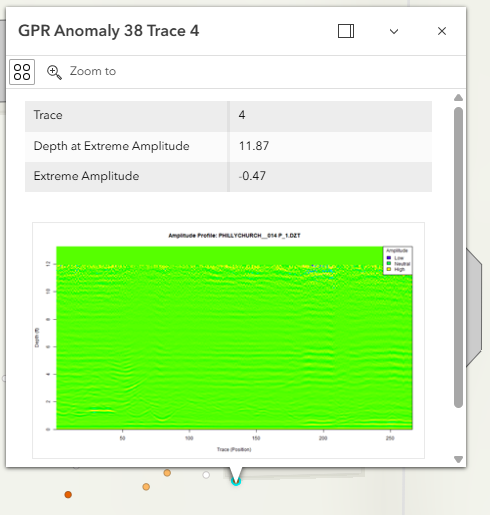The image size is (490, 515).
Task: Click the scrollbar up arrow
Action: pyautogui.click(x=458, y=97)
